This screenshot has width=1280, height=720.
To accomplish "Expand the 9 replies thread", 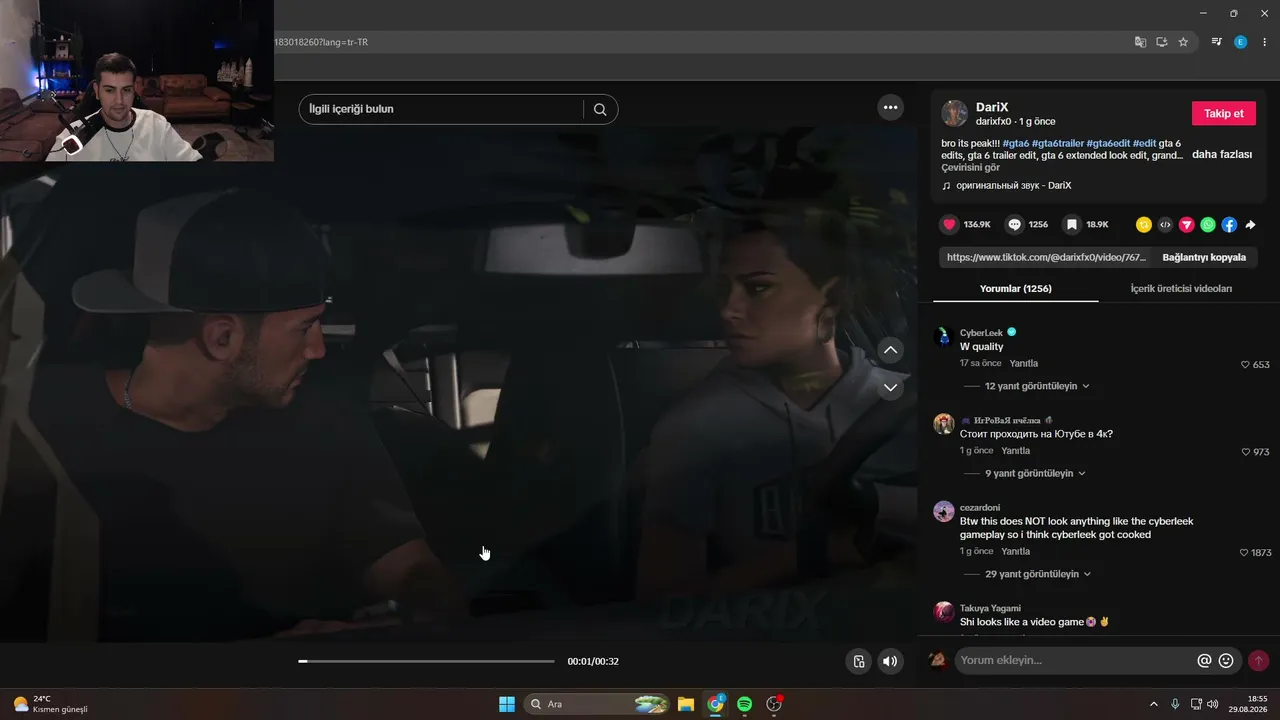I will 1035,473.
